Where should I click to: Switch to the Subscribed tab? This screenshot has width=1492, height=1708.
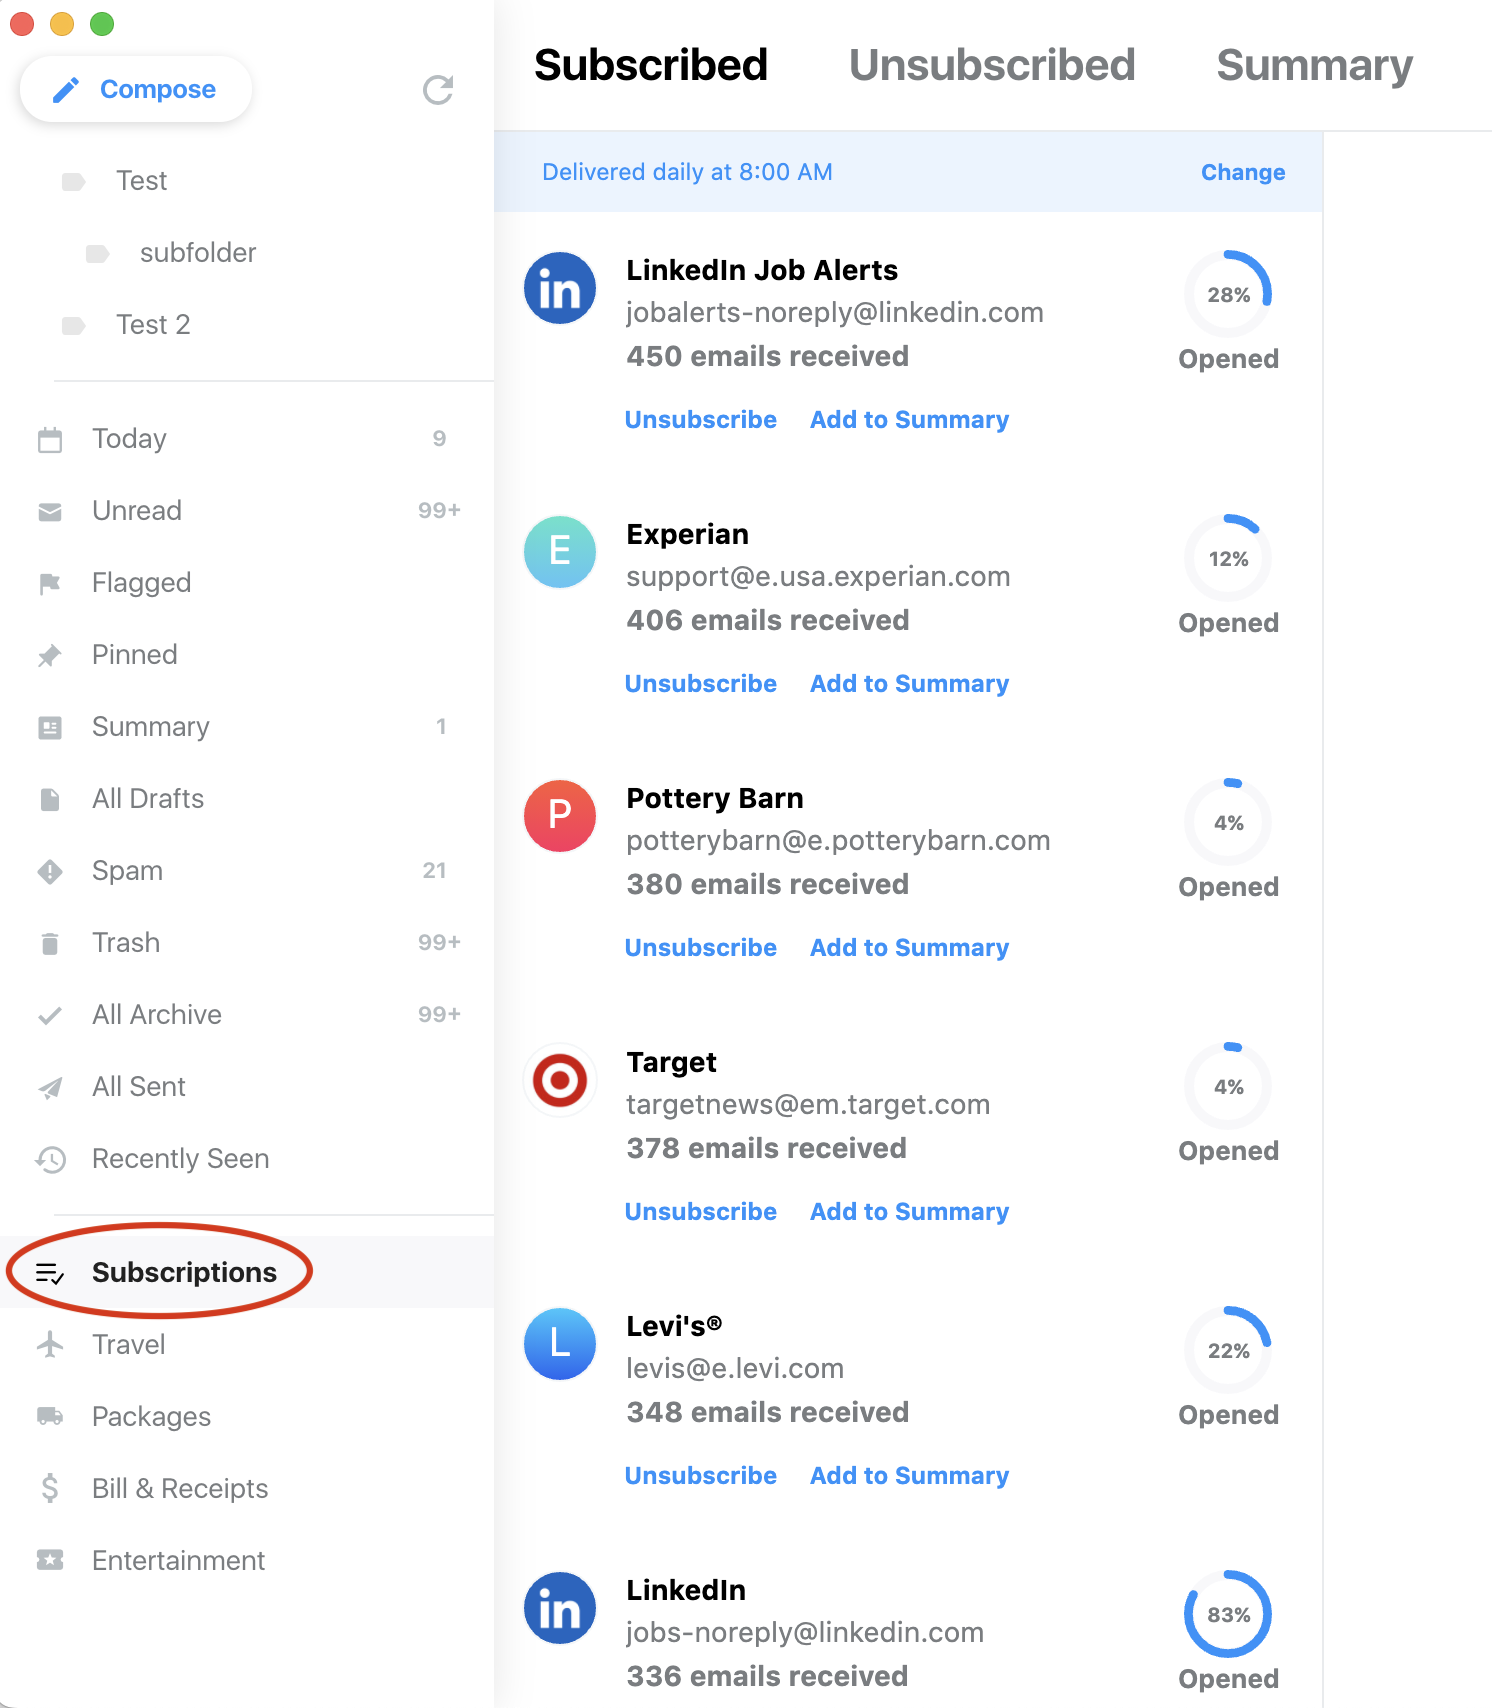click(651, 66)
